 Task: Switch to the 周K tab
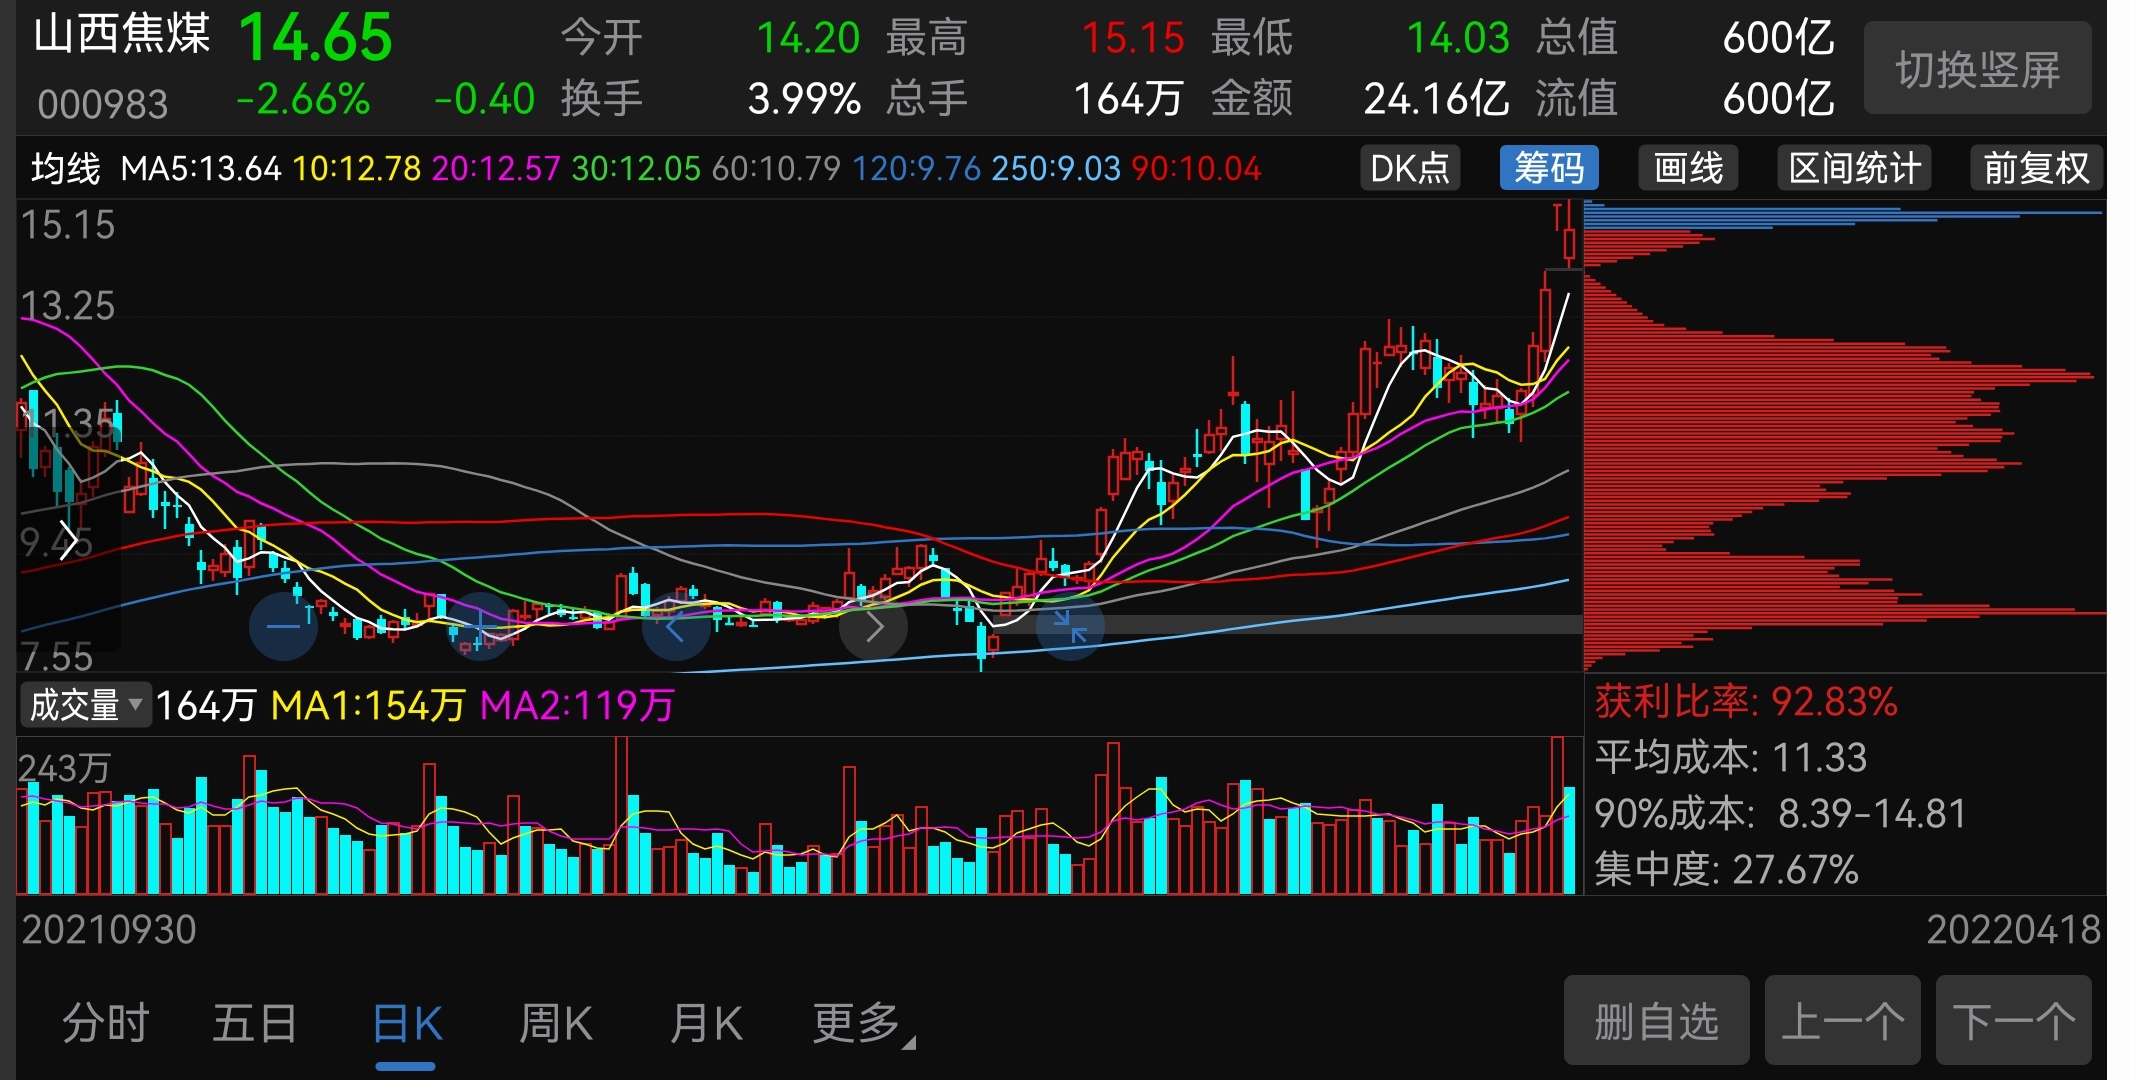556,1023
